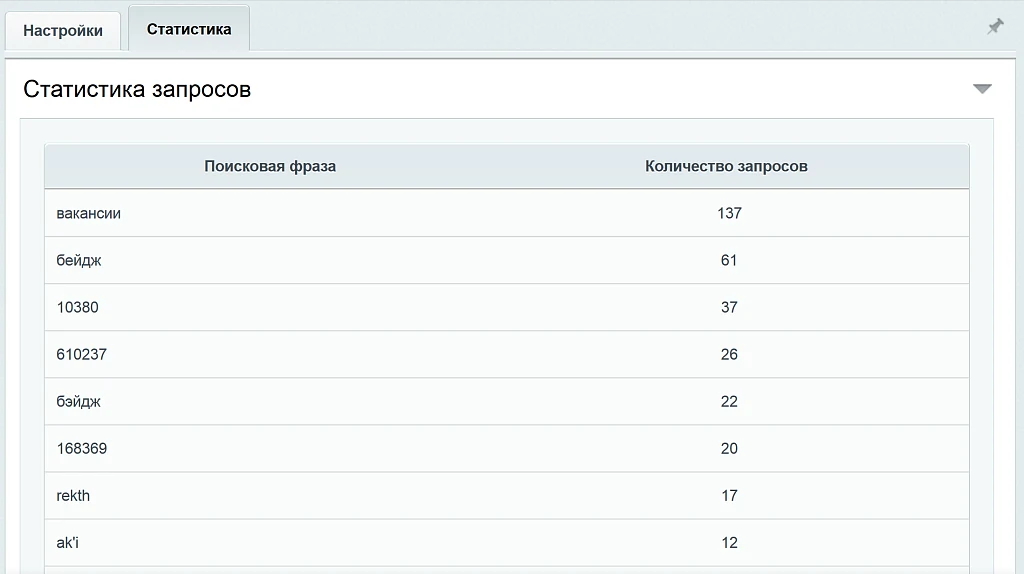Screen dimensions: 1024x574
Task: Select the 168369 search phrase
Action: [81, 449]
